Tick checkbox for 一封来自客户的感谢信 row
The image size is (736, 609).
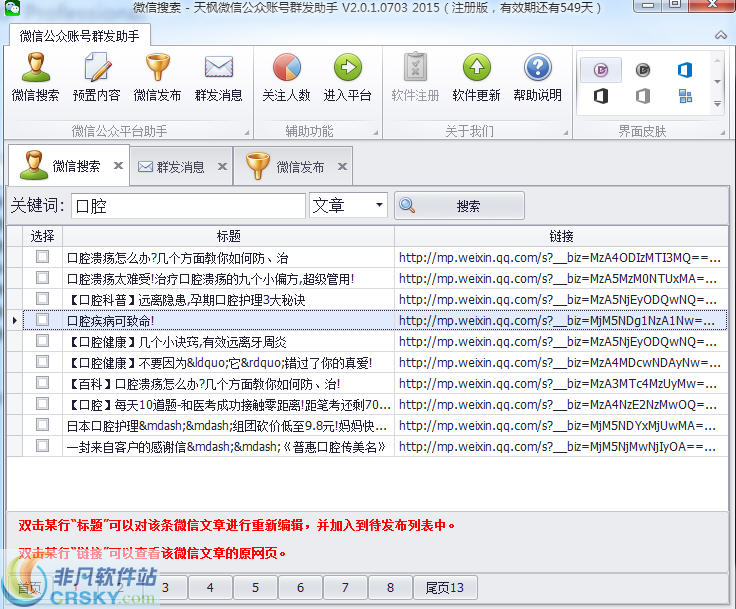[x=42, y=446]
